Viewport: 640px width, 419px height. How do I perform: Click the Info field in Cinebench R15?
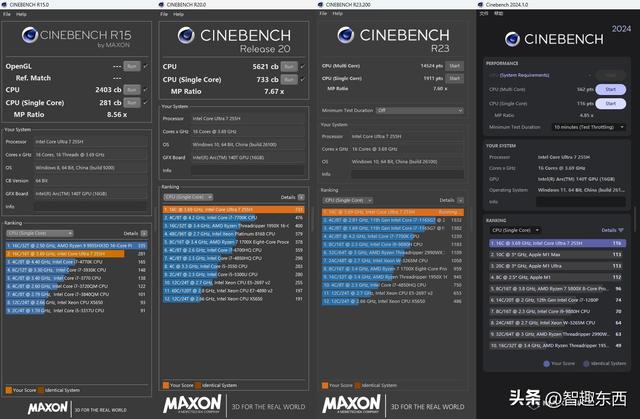(x=90, y=206)
